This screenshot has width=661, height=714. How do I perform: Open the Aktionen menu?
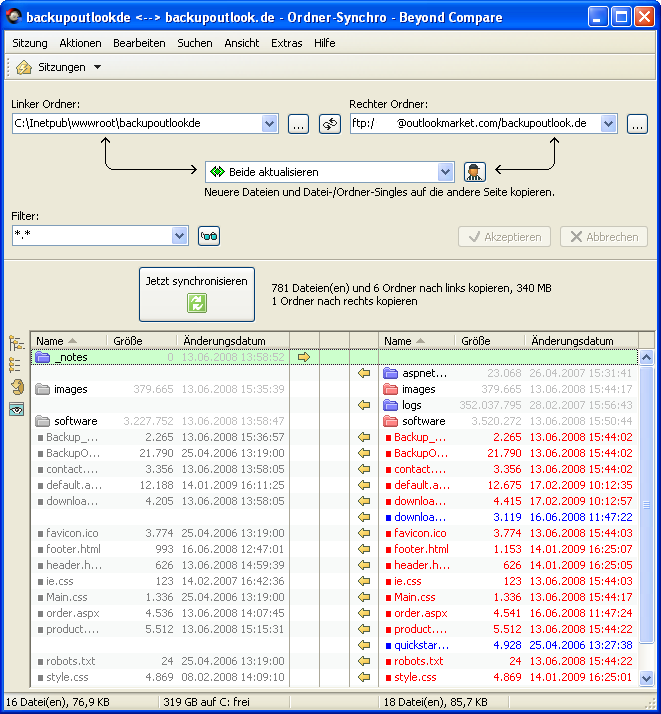tap(80, 43)
